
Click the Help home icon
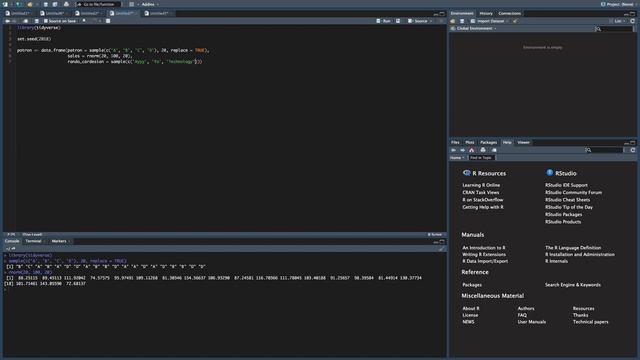pos(471,150)
